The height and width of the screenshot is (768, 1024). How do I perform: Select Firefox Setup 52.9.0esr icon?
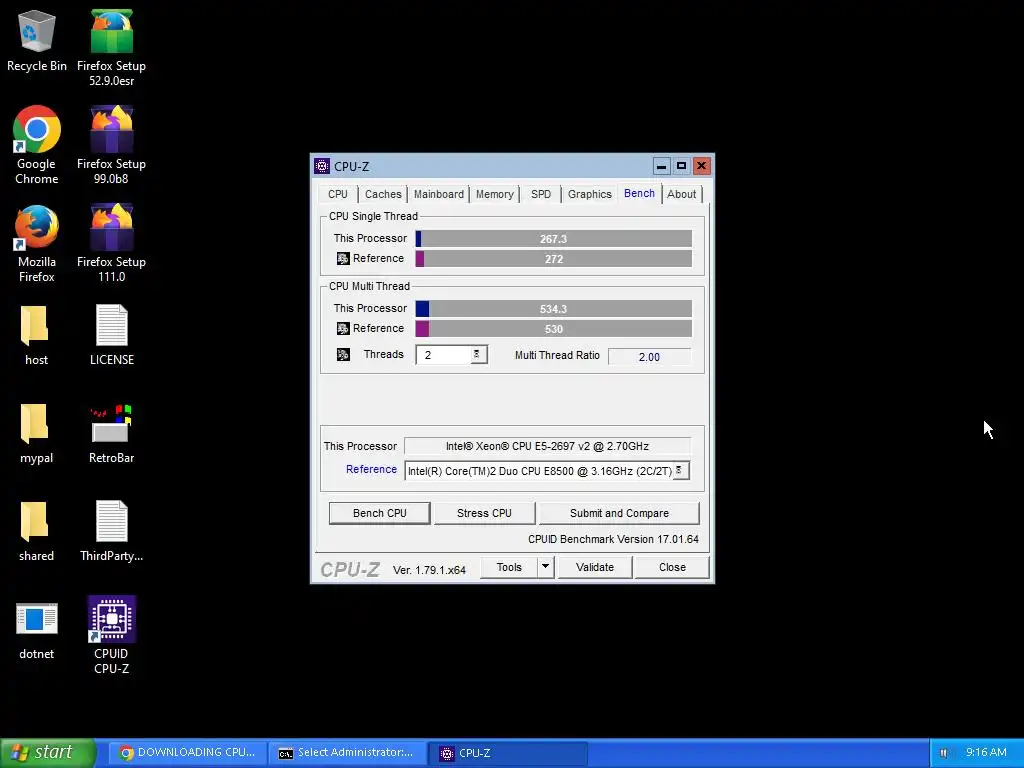click(x=112, y=48)
